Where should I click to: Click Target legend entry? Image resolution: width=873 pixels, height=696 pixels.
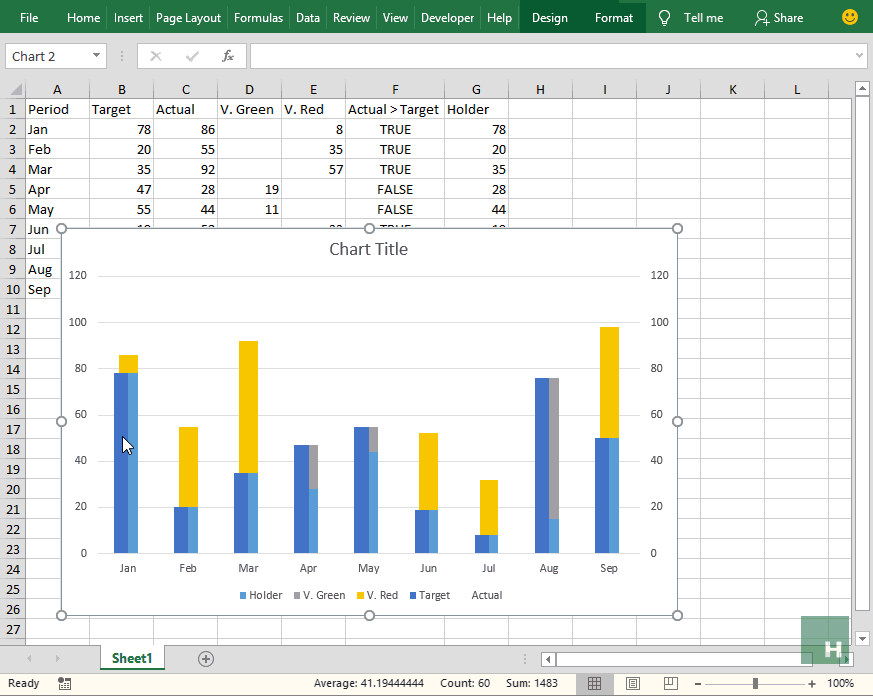point(430,595)
